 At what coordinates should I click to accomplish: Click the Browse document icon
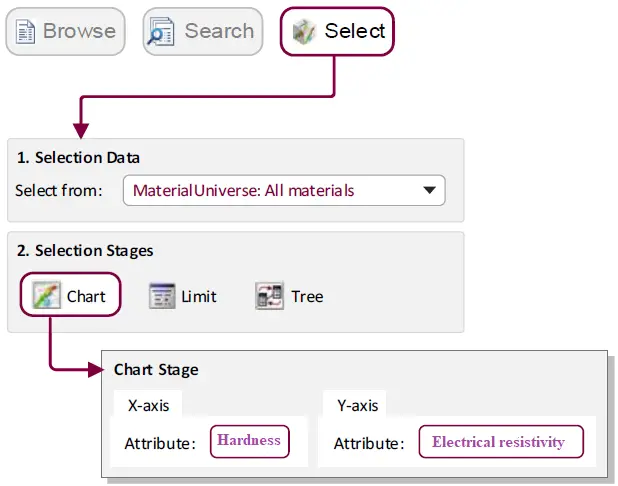point(26,32)
